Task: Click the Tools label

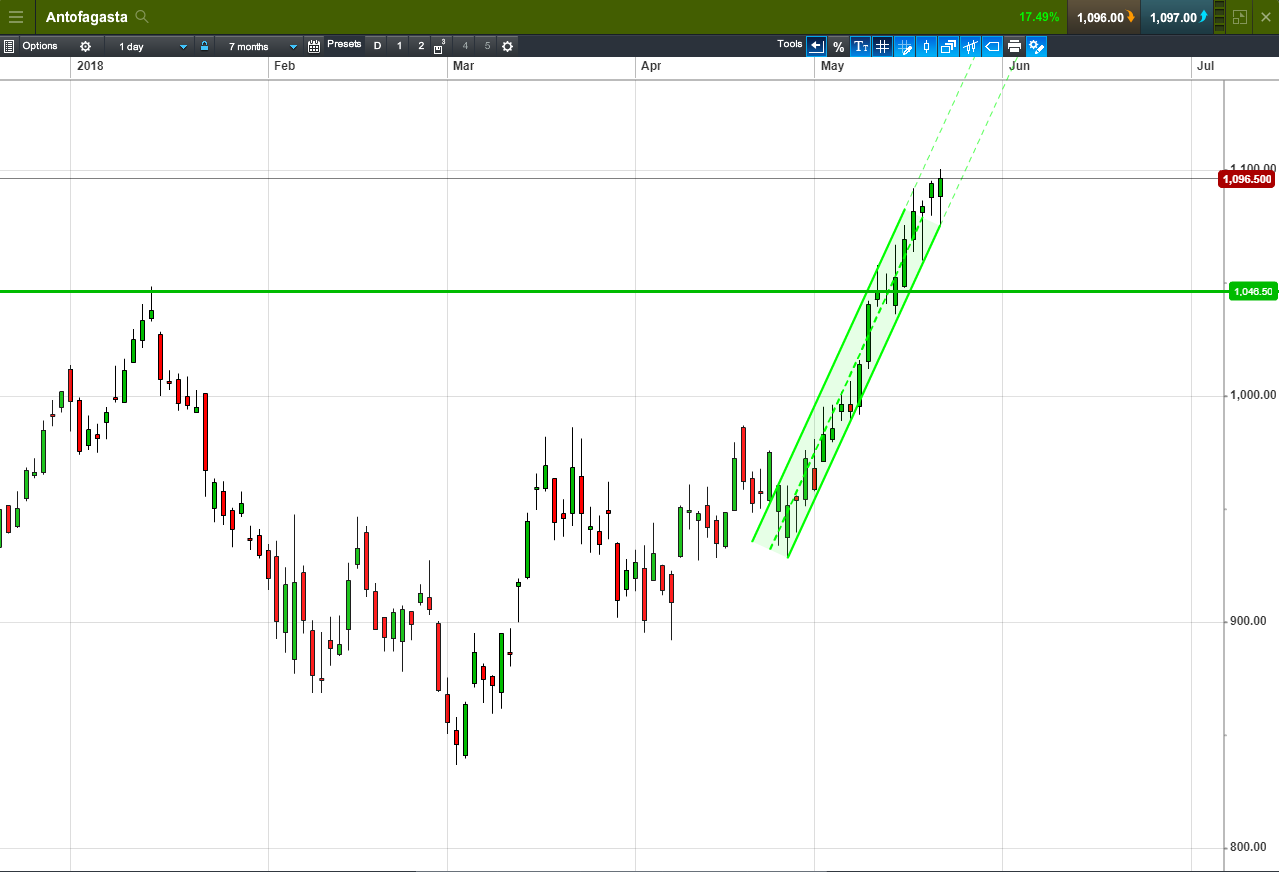Action: [790, 44]
